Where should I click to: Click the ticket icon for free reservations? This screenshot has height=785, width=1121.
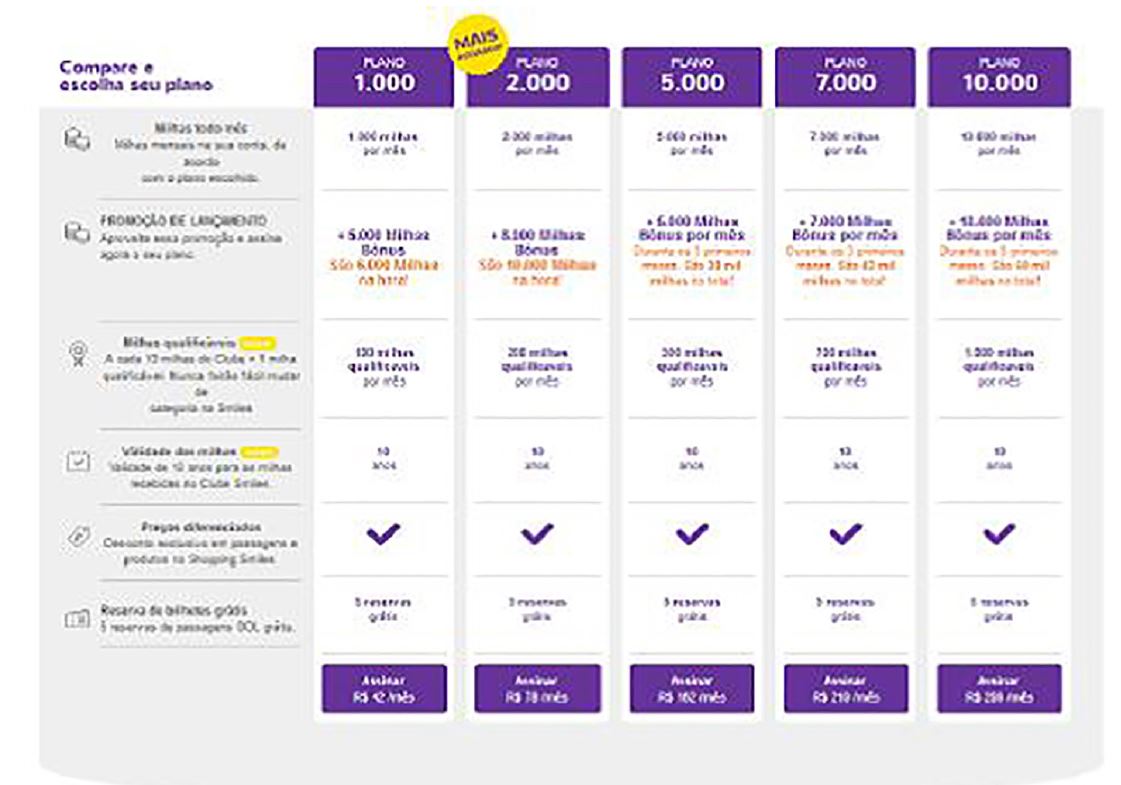click(x=77, y=619)
